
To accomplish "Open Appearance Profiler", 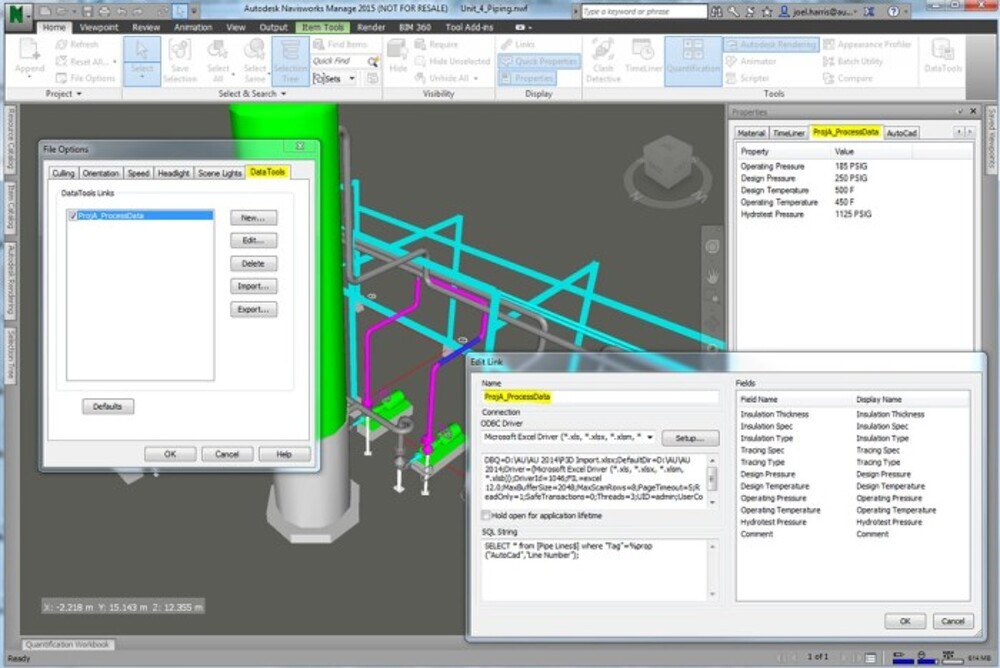I will point(867,44).
